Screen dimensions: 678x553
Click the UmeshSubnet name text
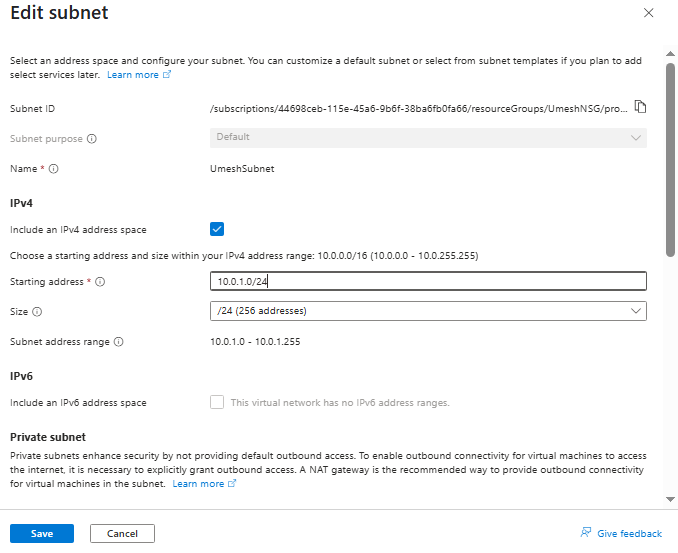pos(242,169)
